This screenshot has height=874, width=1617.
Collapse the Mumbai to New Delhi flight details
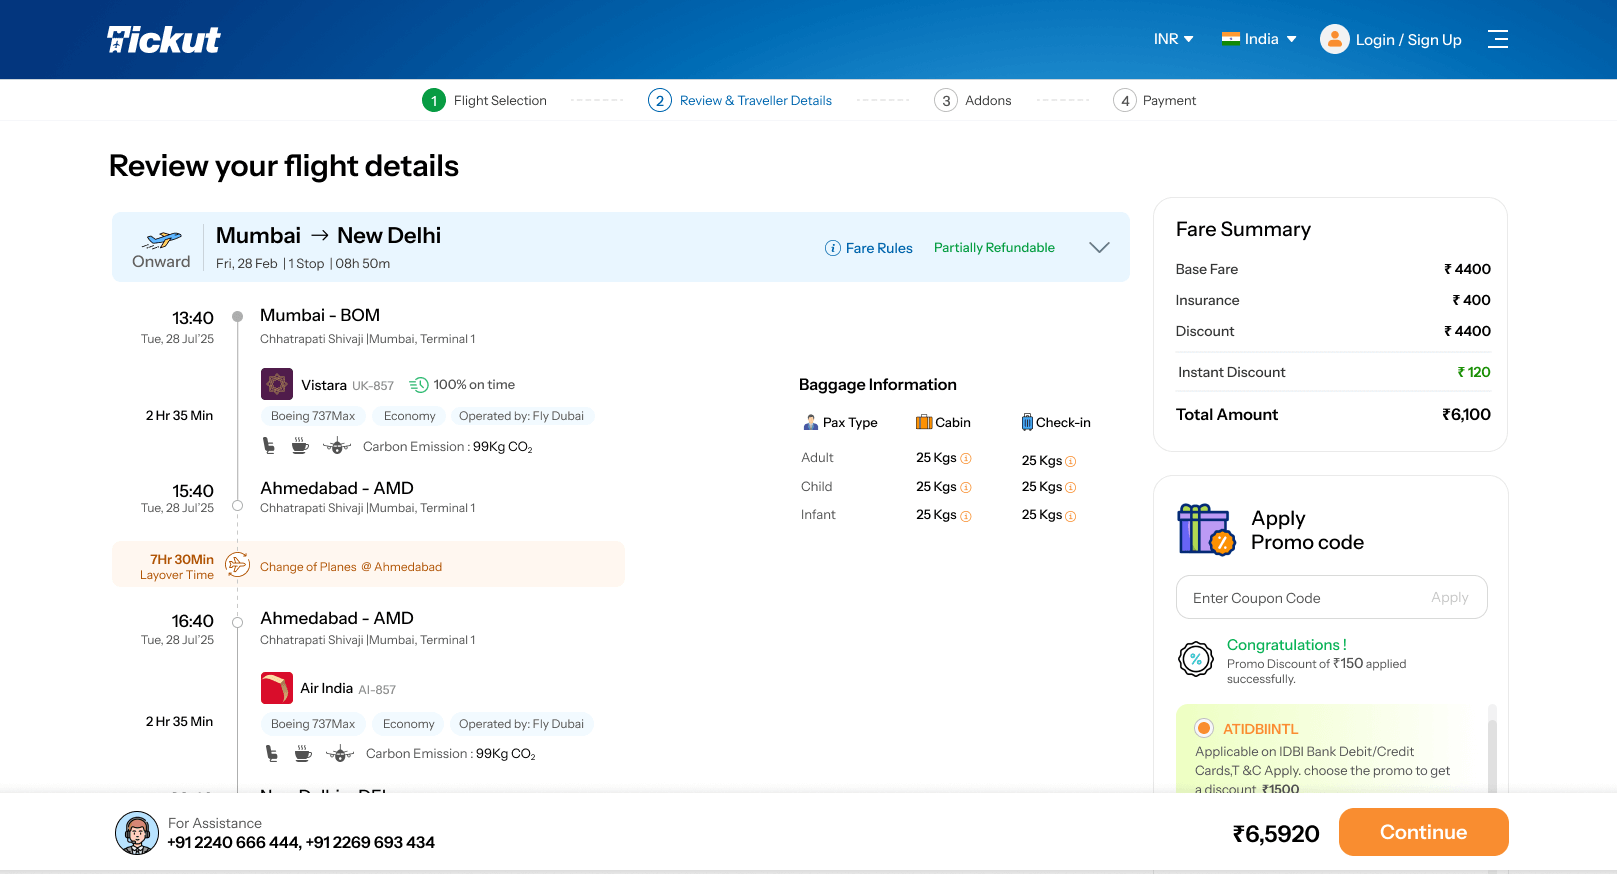click(x=1099, y=248)
